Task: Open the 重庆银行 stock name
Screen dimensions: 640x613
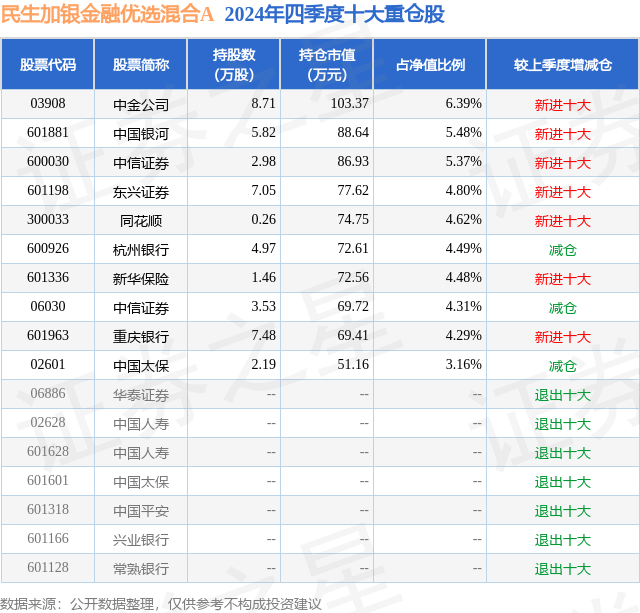Action: (141, 336)
